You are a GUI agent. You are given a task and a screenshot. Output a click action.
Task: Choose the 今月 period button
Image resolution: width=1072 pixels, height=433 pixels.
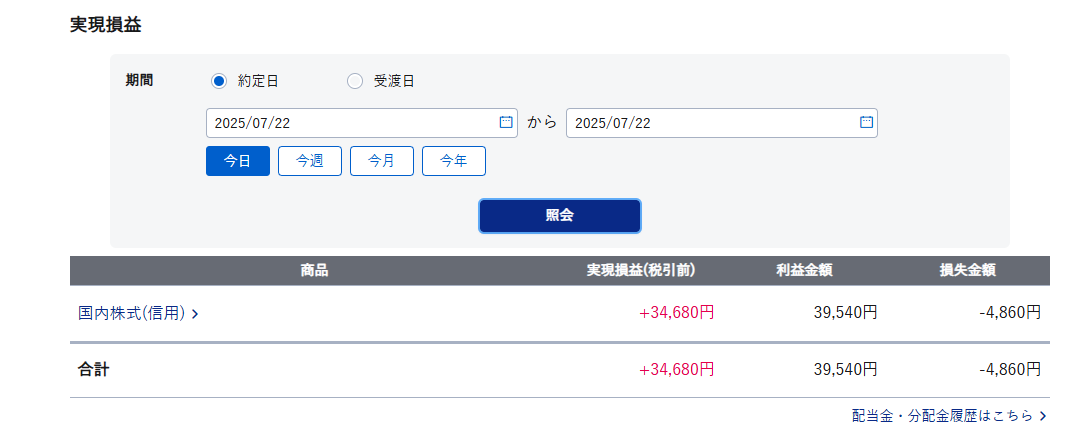pyautogui.click(x=381, y=161)
